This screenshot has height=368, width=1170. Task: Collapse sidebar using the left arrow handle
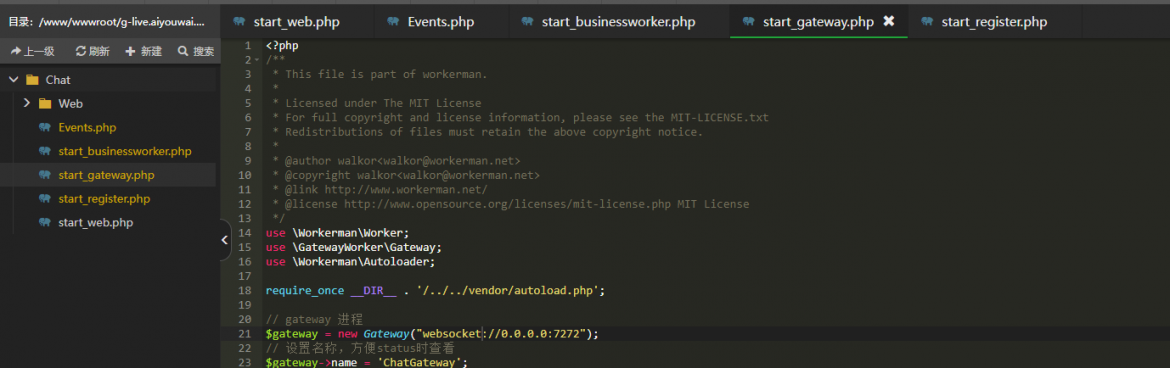click(x=225, y=240)
